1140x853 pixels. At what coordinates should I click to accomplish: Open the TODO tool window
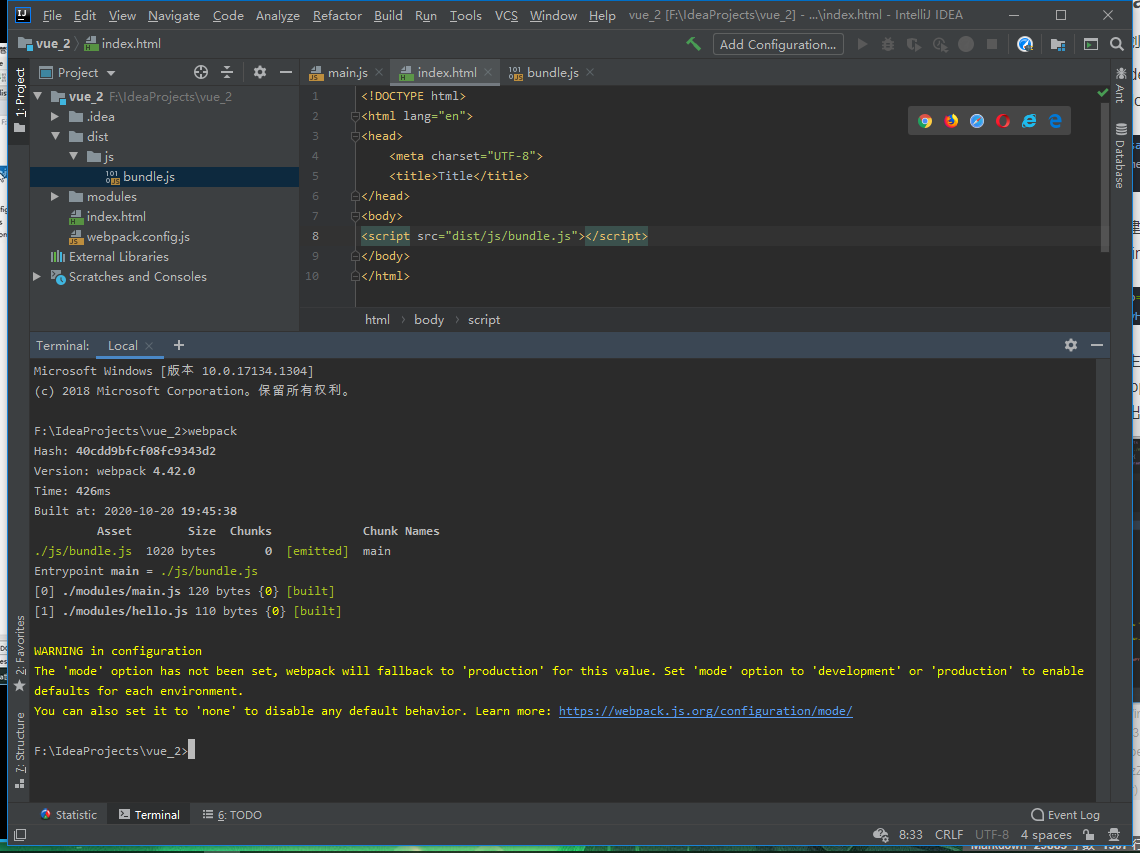tap(232, 814)
